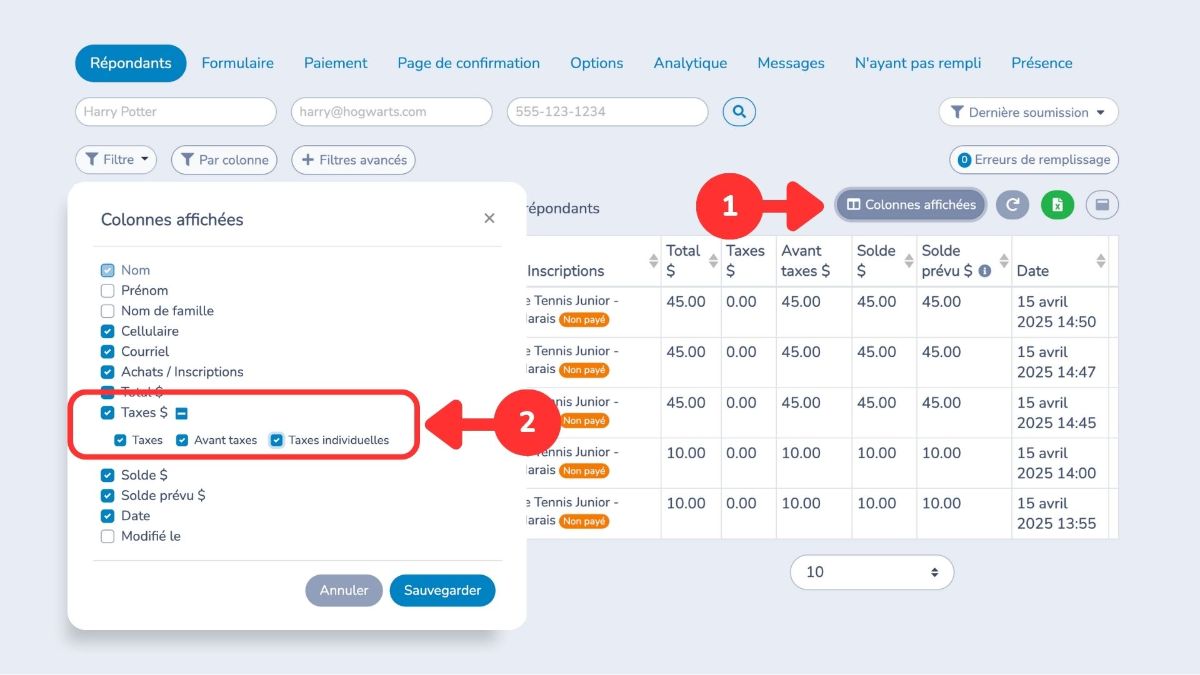Uncheck the Date column
Screen dimensions: 1200x675
[x=107, y=516]
